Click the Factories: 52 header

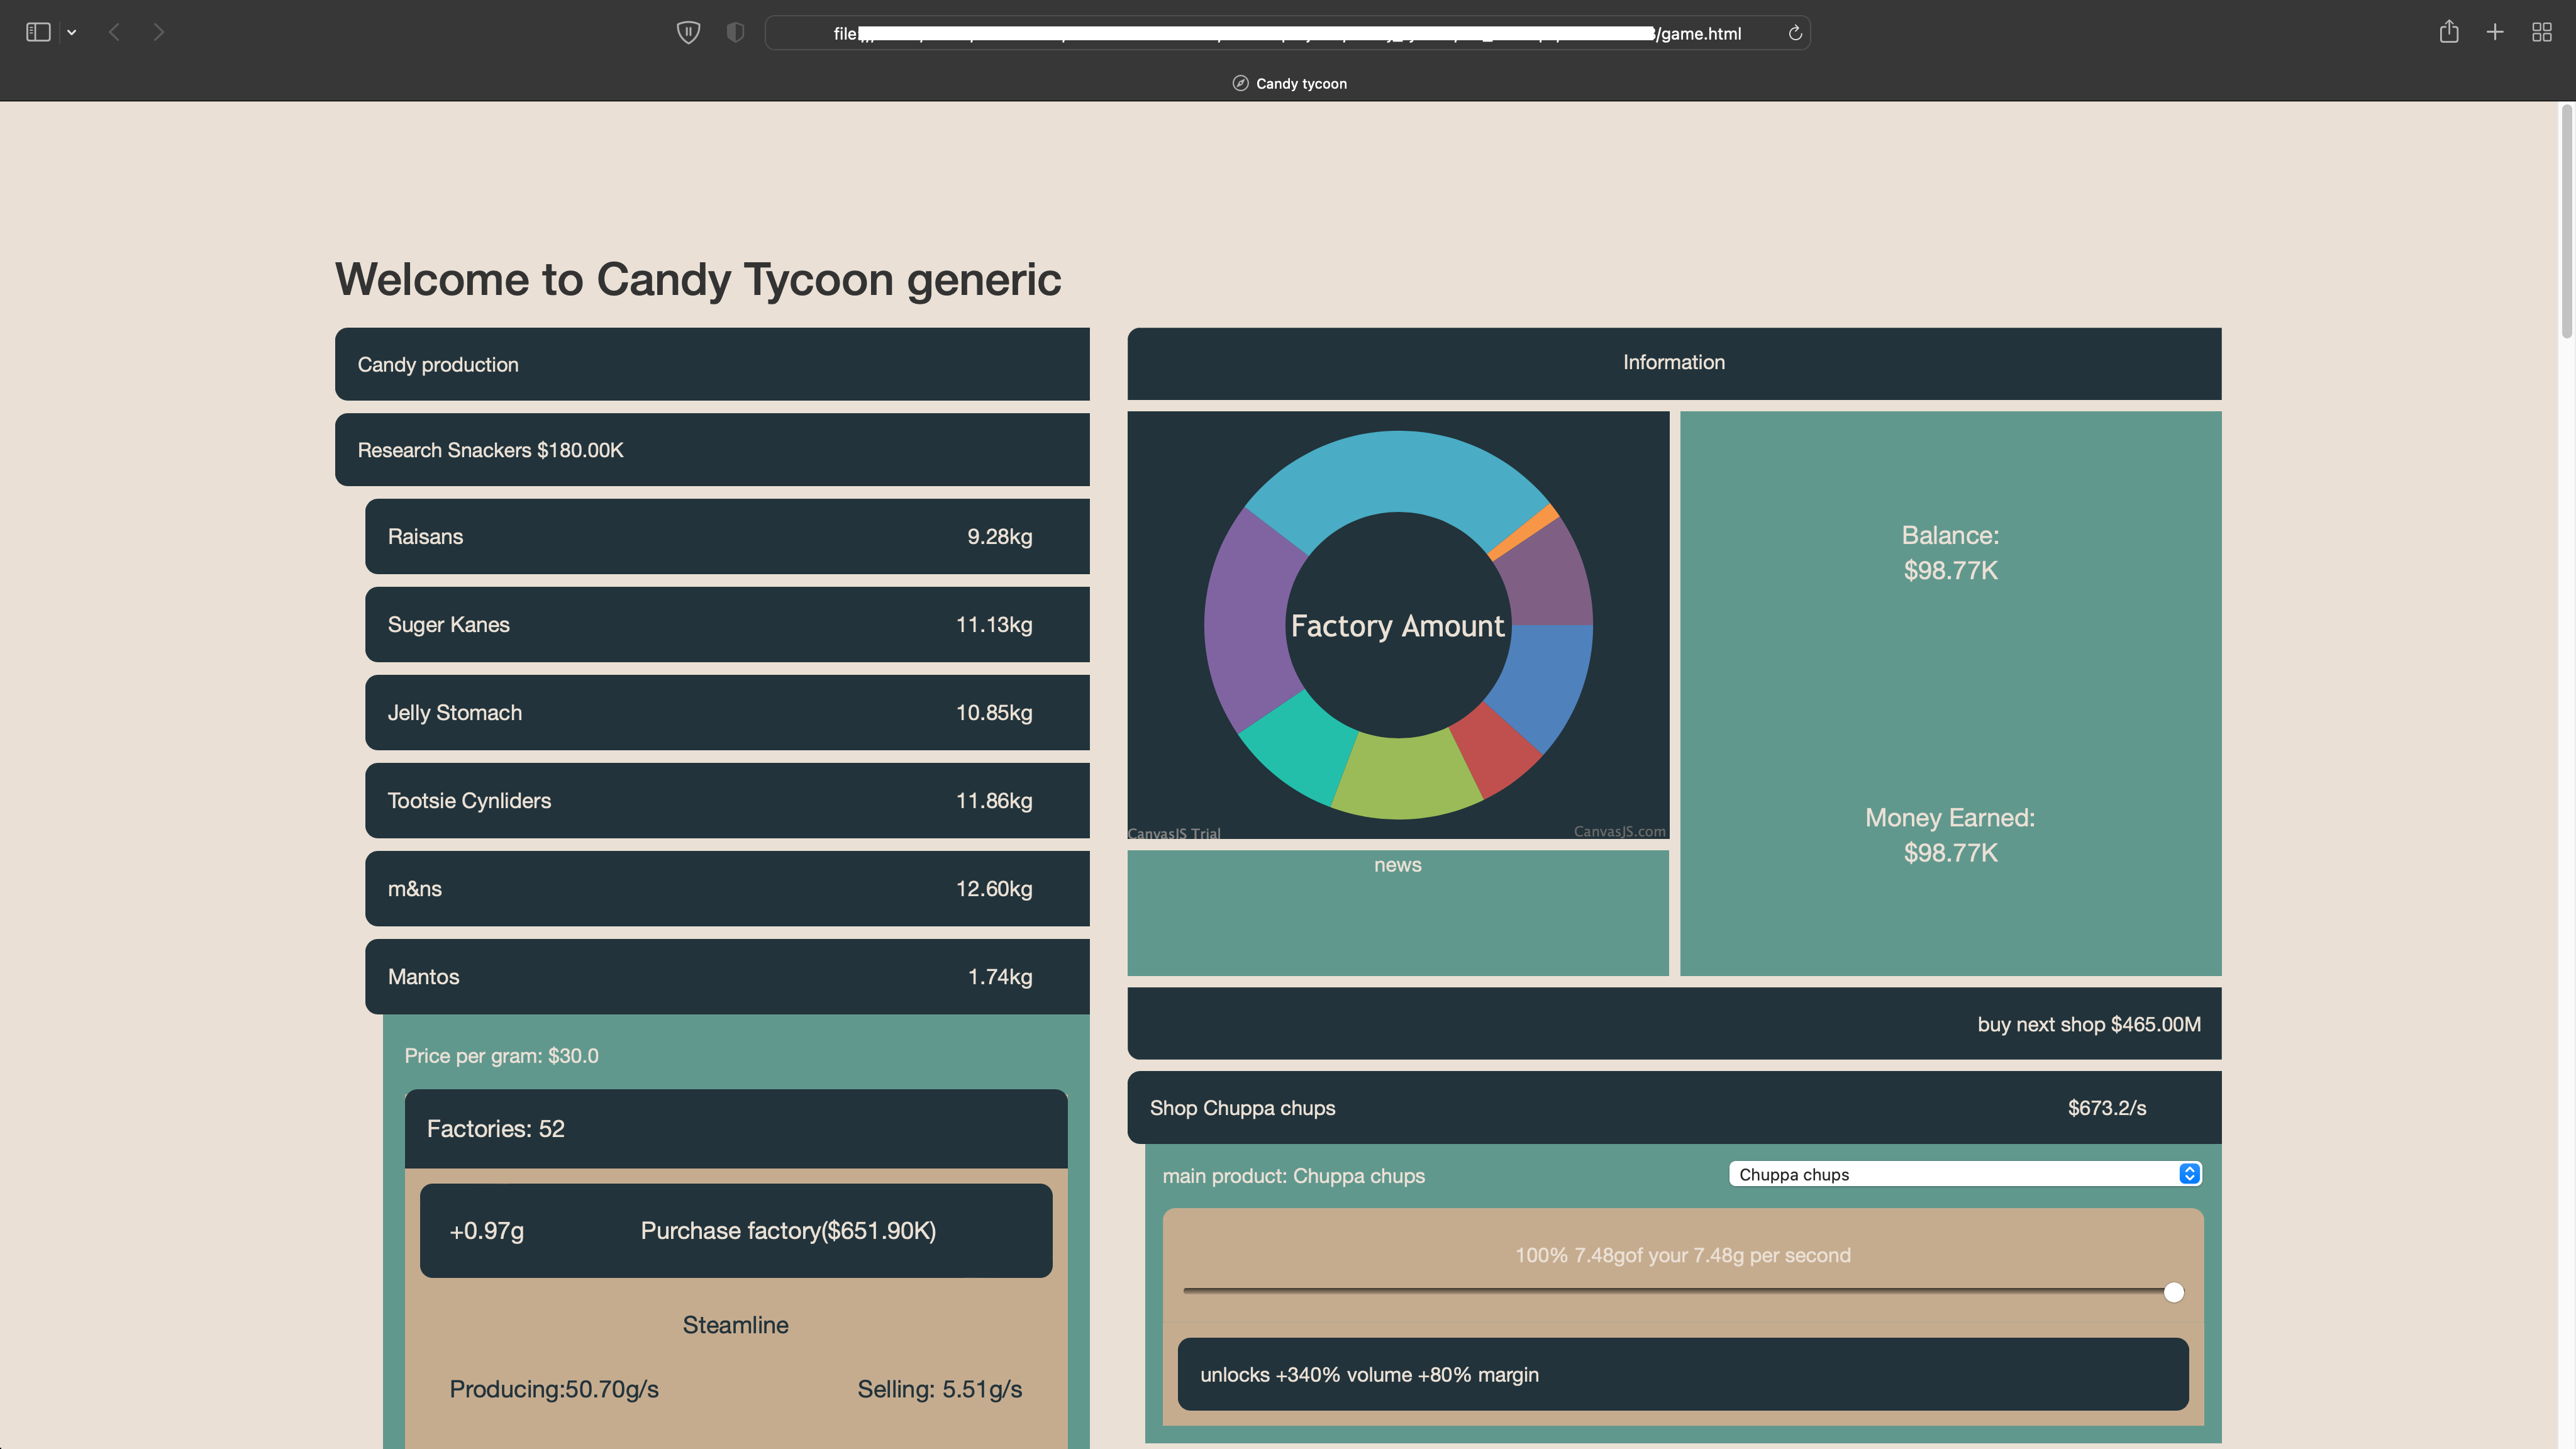[736, 1128]
